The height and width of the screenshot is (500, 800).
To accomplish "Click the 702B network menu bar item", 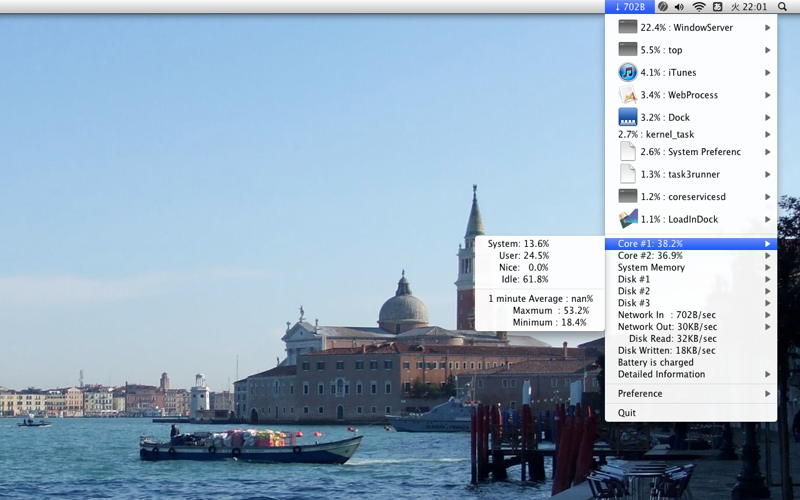I will [630, 7].
